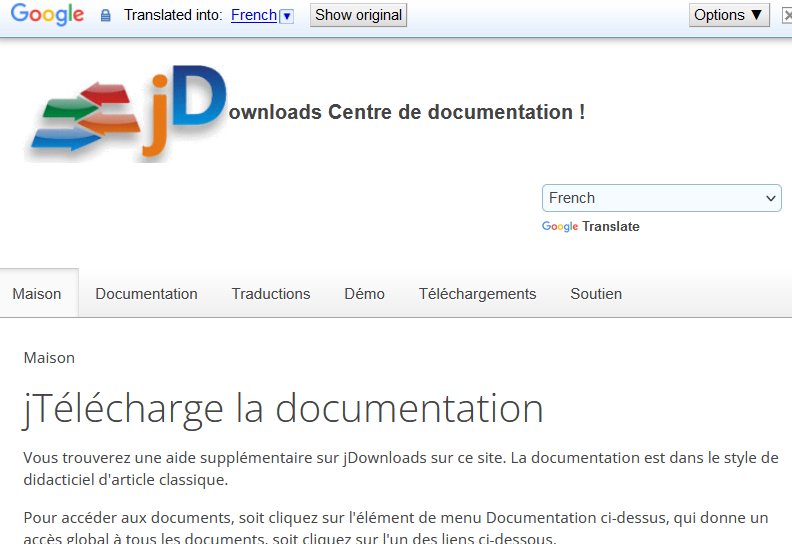This screenshot has height=544, width=792.
Task: Click the Google logo in translate bar
Action: click(47, 14)
